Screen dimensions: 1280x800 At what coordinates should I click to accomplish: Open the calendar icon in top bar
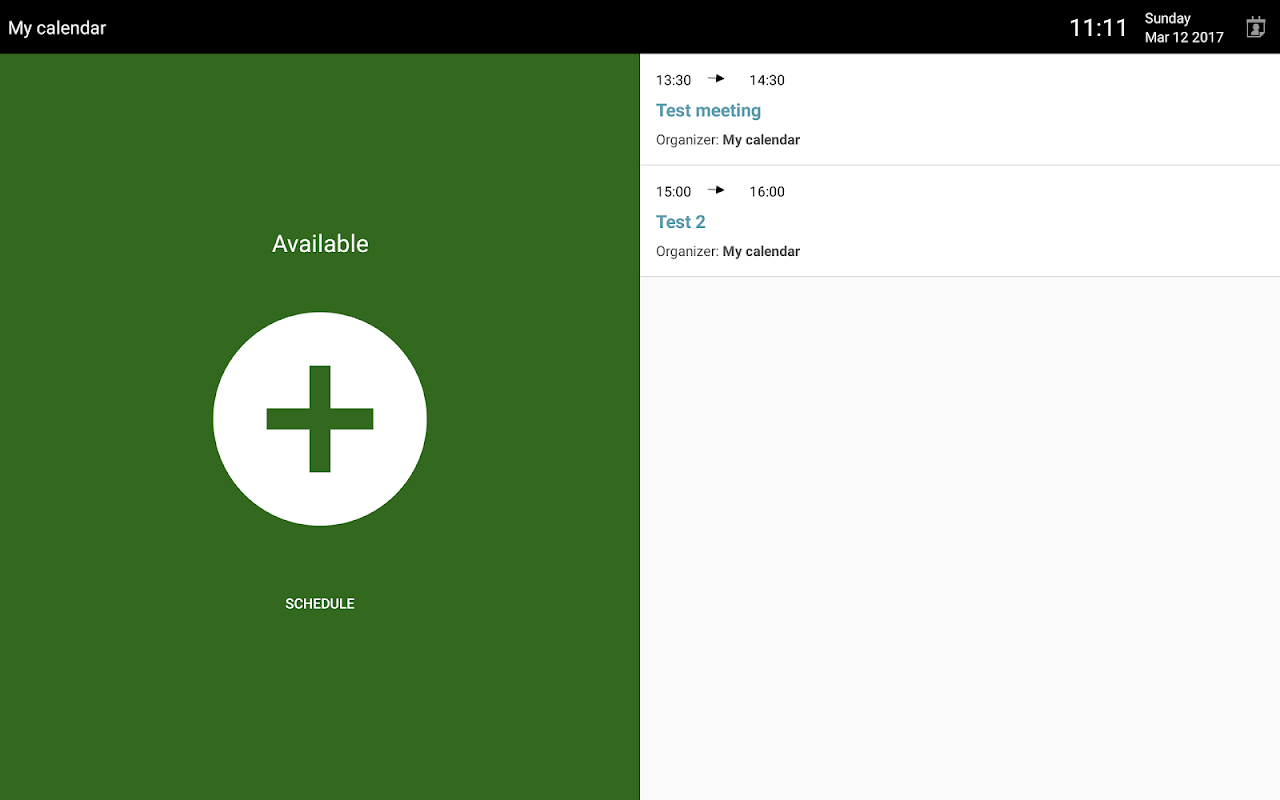pos(1256,27)
